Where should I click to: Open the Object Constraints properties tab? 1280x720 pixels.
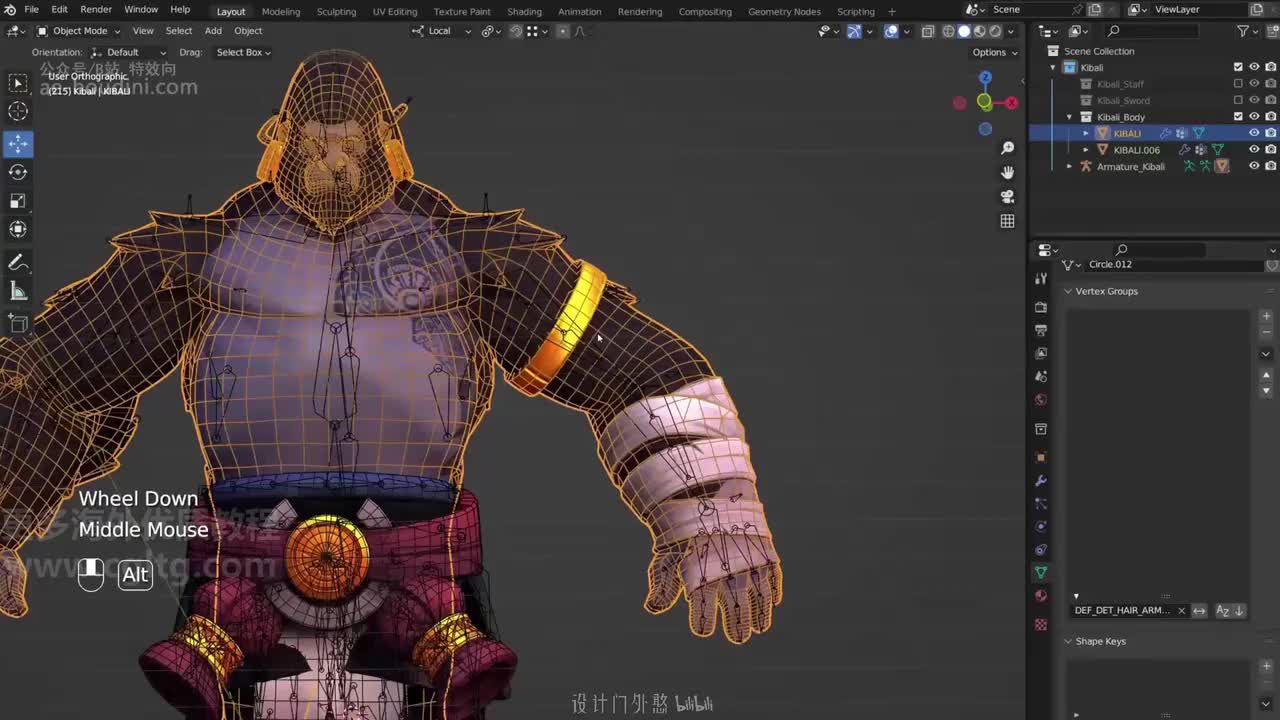(x=1041, y=550)
